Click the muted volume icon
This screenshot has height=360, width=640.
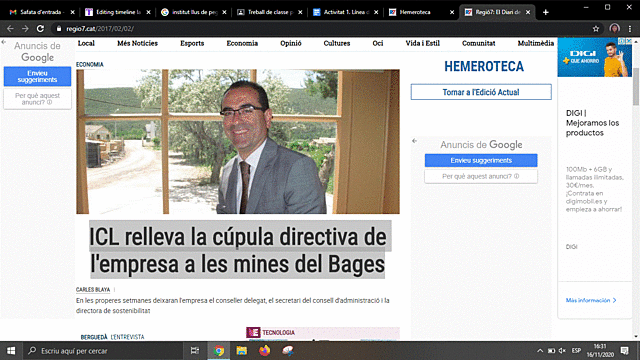pos(562,351)
